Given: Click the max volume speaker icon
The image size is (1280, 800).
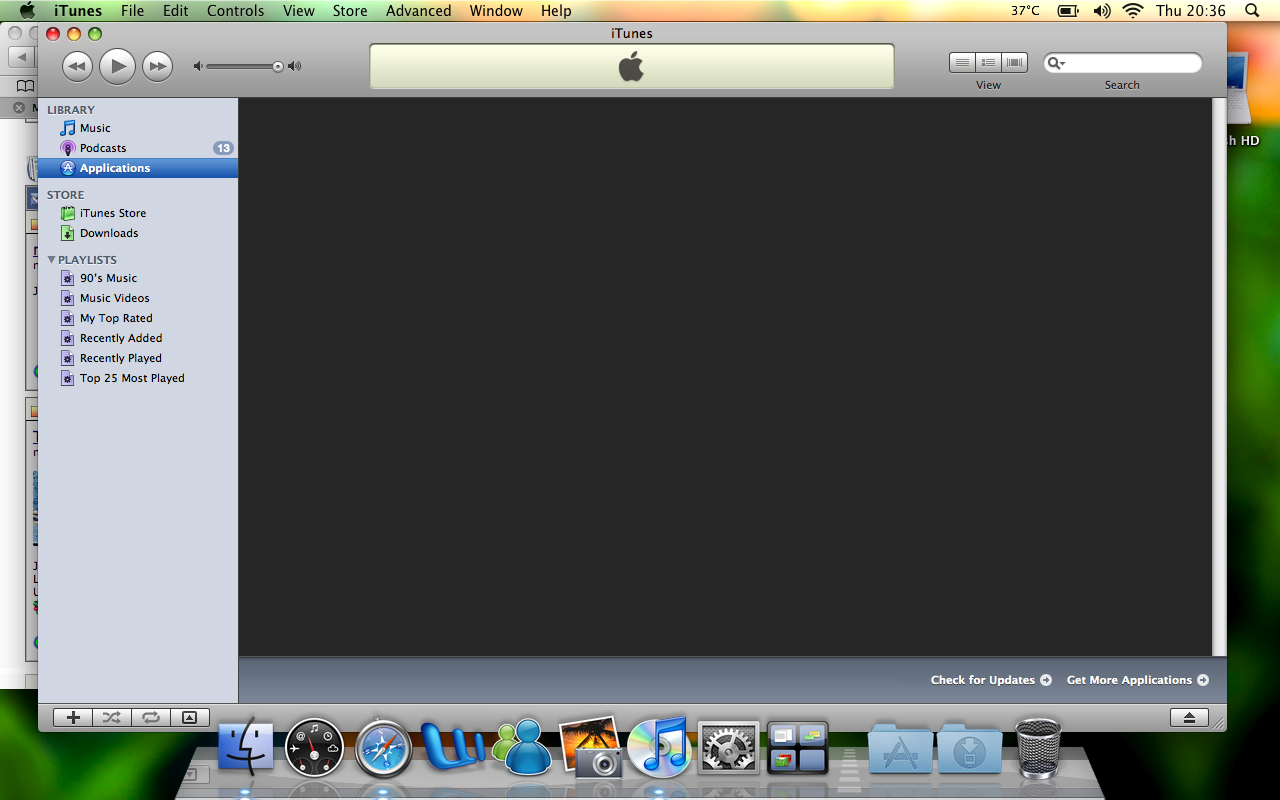Looking at the screenshot, I should tap(294, 67).
